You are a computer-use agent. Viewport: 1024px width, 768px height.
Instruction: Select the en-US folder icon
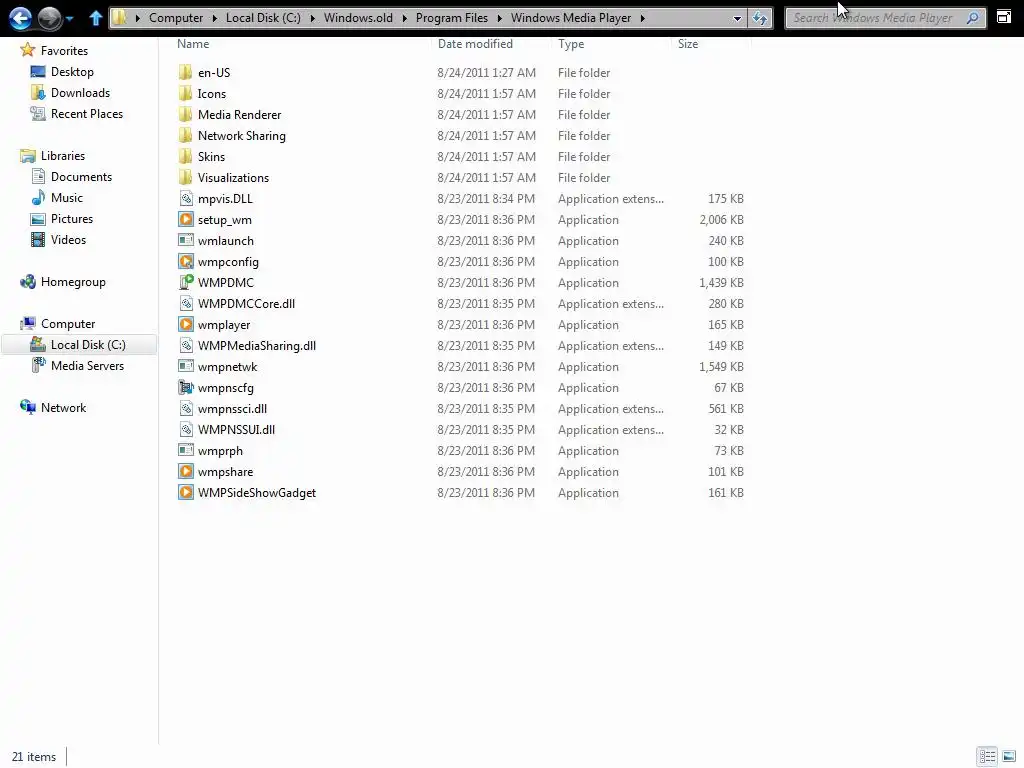click(x=186, y=72)
